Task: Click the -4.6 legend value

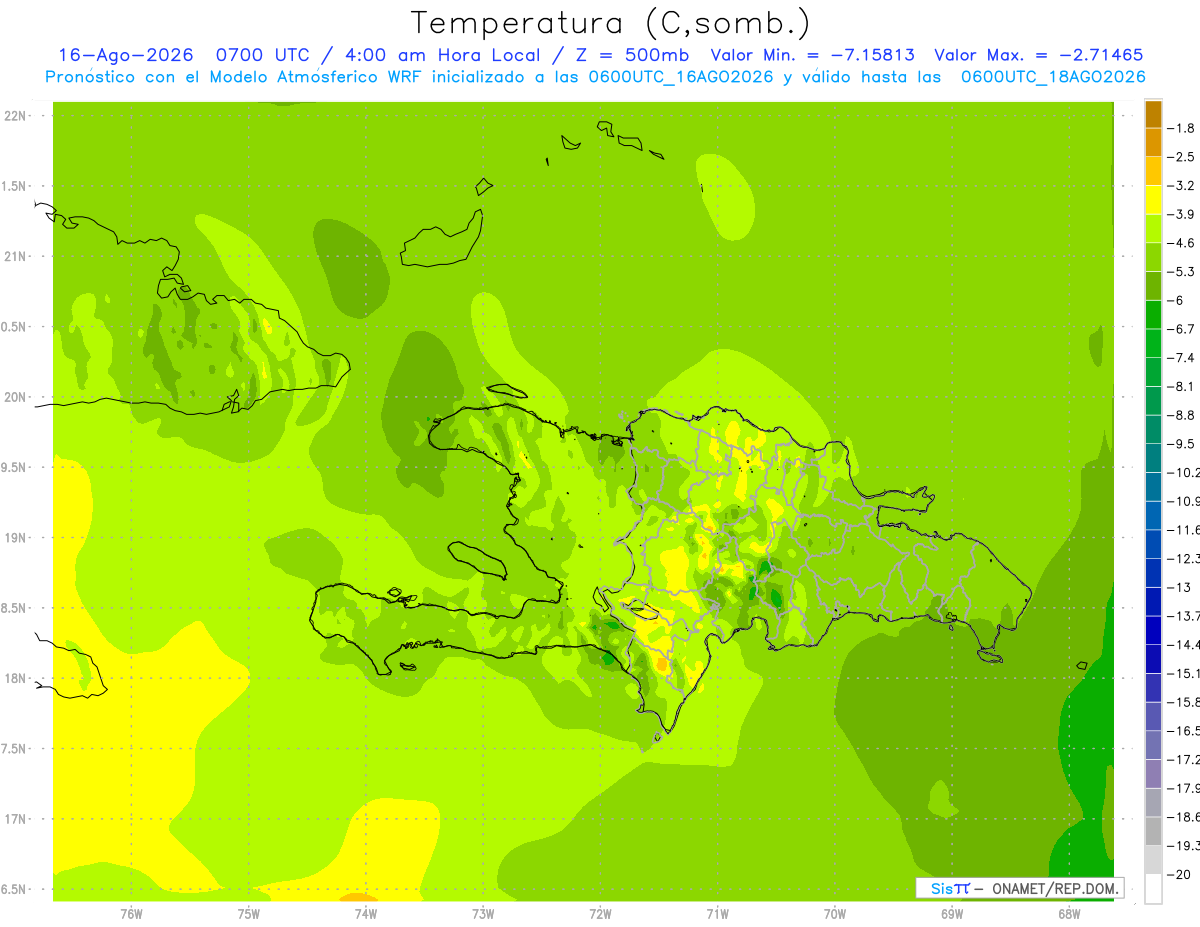Action: click(x=1181, y=243)
